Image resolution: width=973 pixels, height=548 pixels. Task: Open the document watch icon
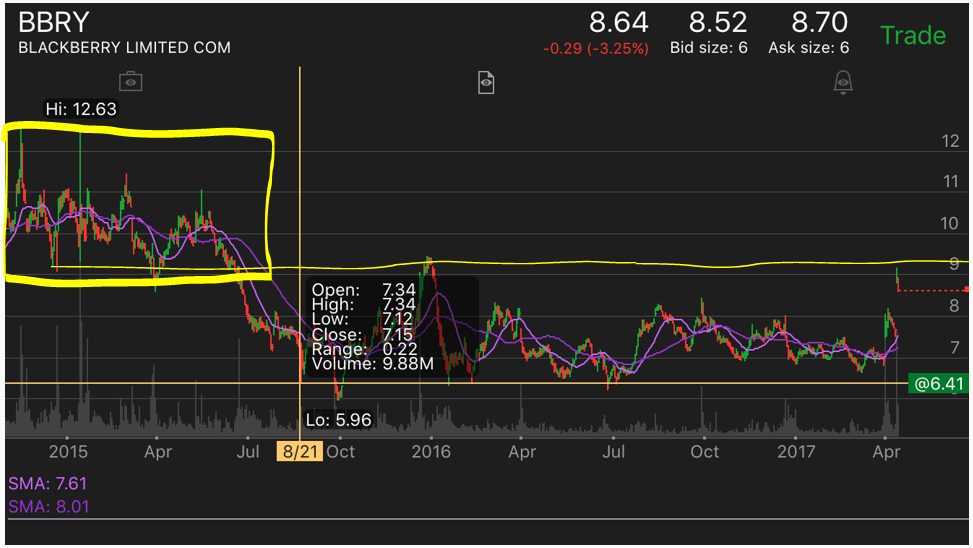coord(486,82)
